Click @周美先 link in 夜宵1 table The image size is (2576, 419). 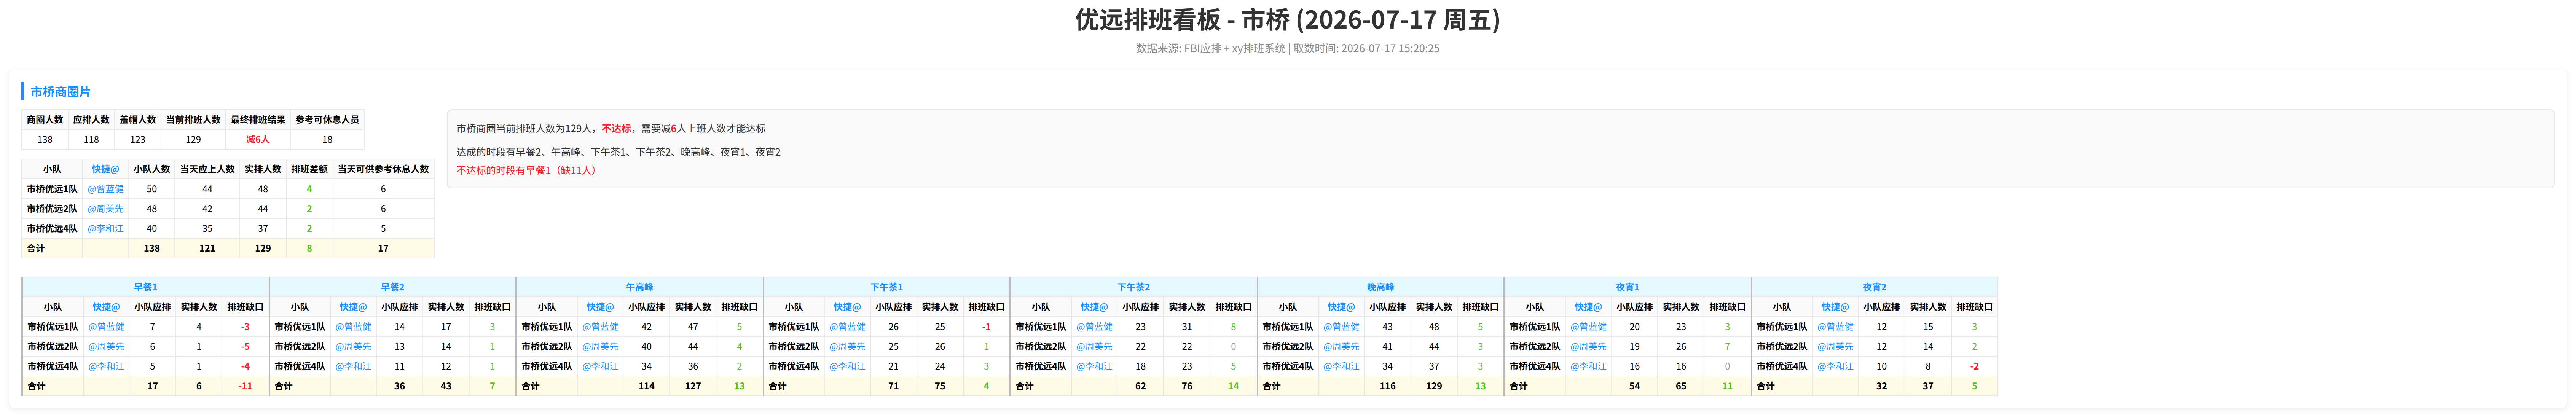(x=1588, y=347)
